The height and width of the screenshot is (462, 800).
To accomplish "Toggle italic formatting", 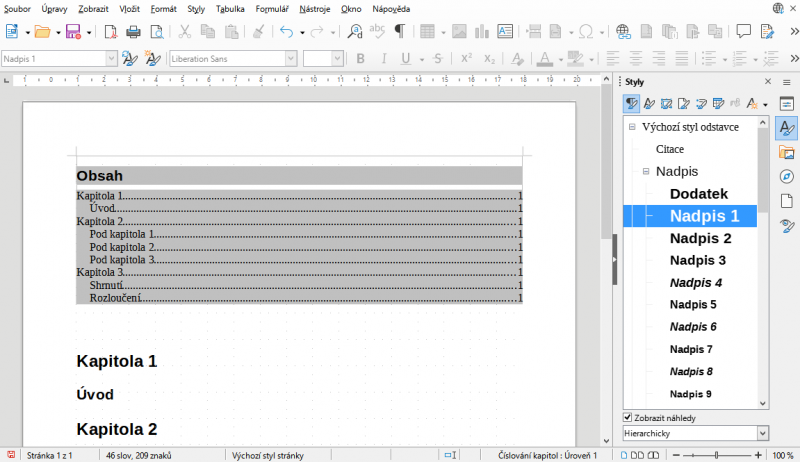I will pos(384,59).
